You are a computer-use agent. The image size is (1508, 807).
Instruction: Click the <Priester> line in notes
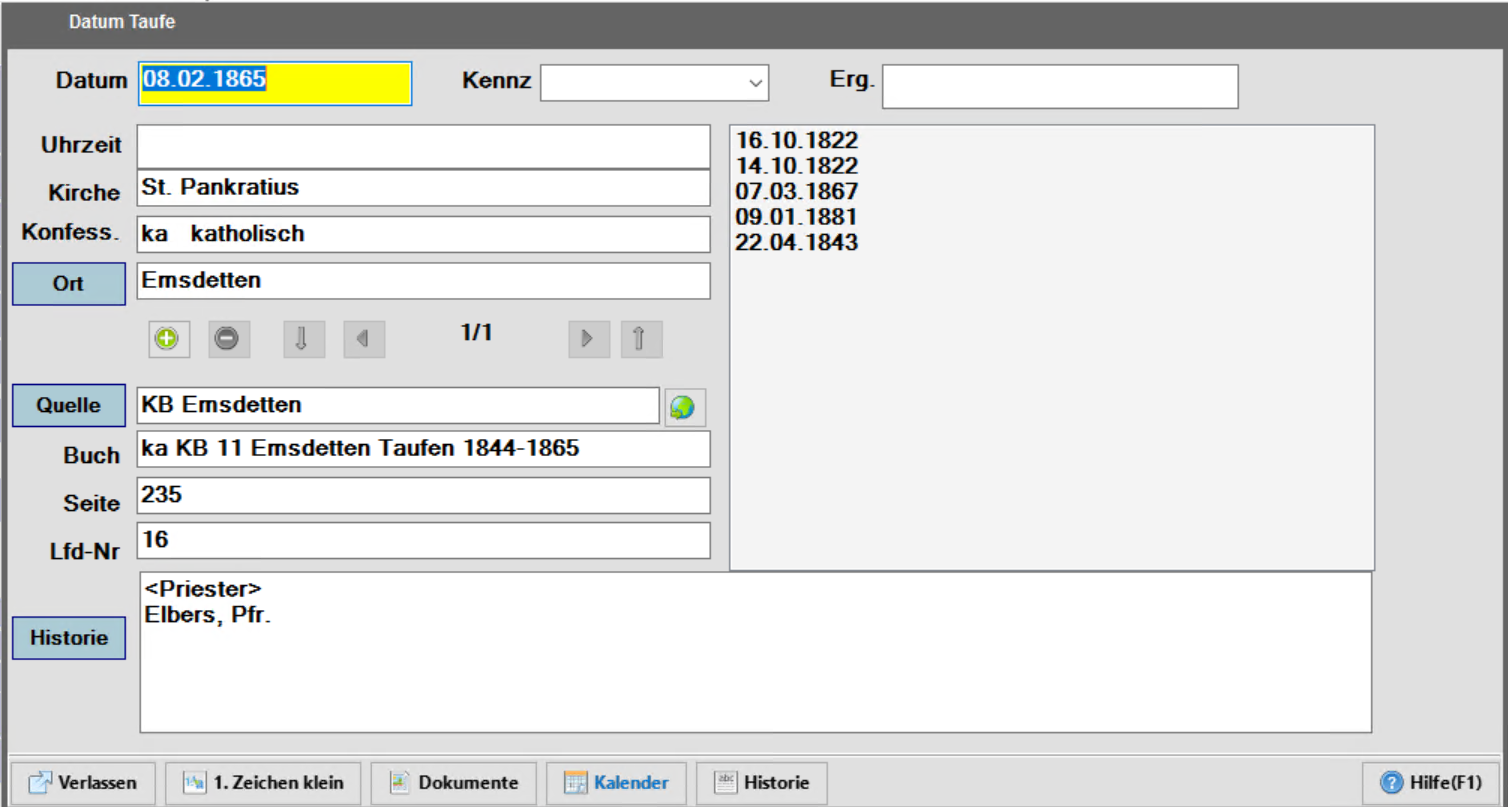[203, 590]
